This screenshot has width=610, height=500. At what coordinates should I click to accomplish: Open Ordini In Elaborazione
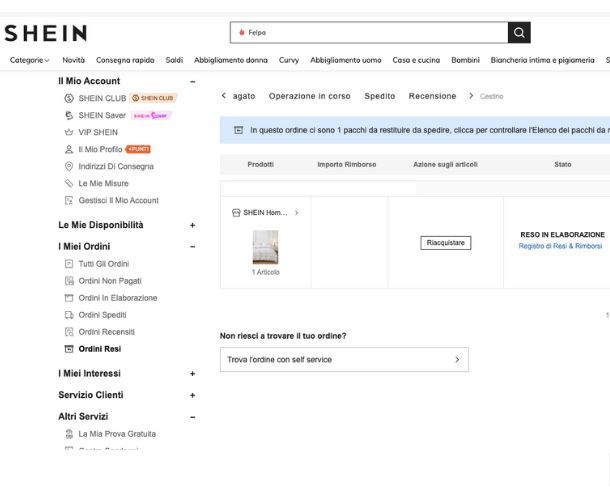click(118, 298)
